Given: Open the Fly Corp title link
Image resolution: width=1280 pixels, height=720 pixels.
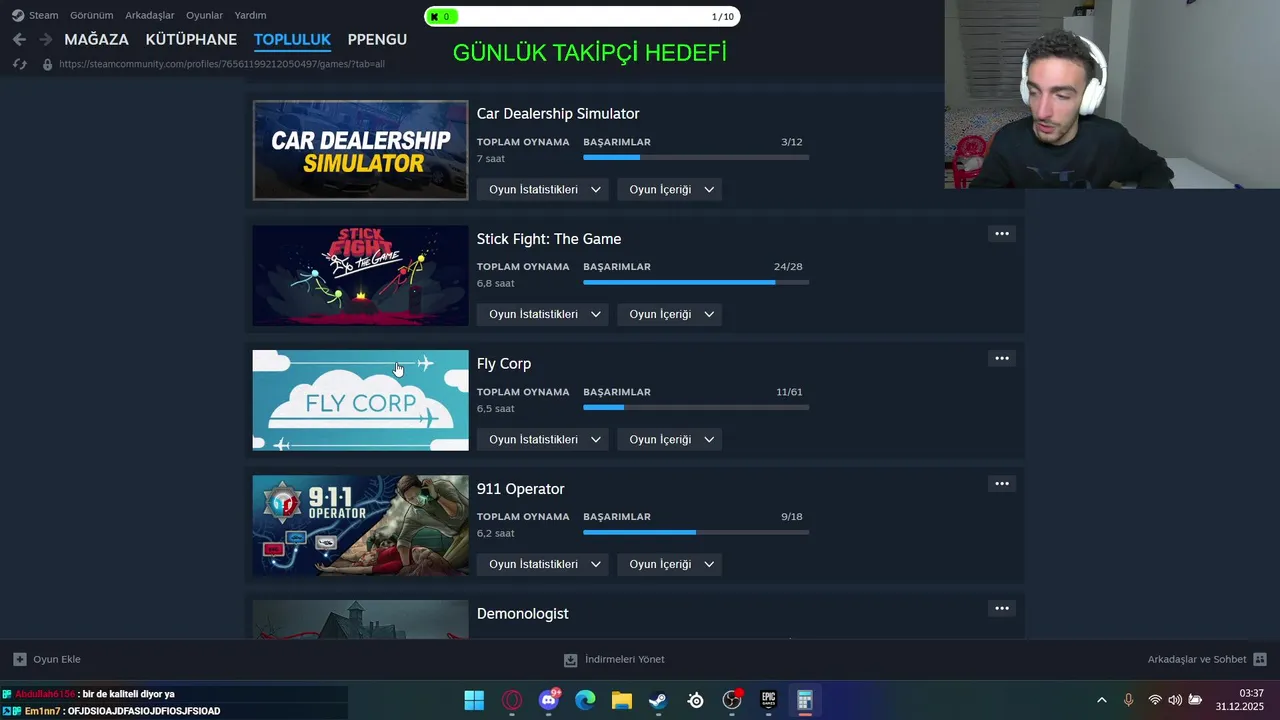Looking at the screenshot, I should click(x=504, y=364).
